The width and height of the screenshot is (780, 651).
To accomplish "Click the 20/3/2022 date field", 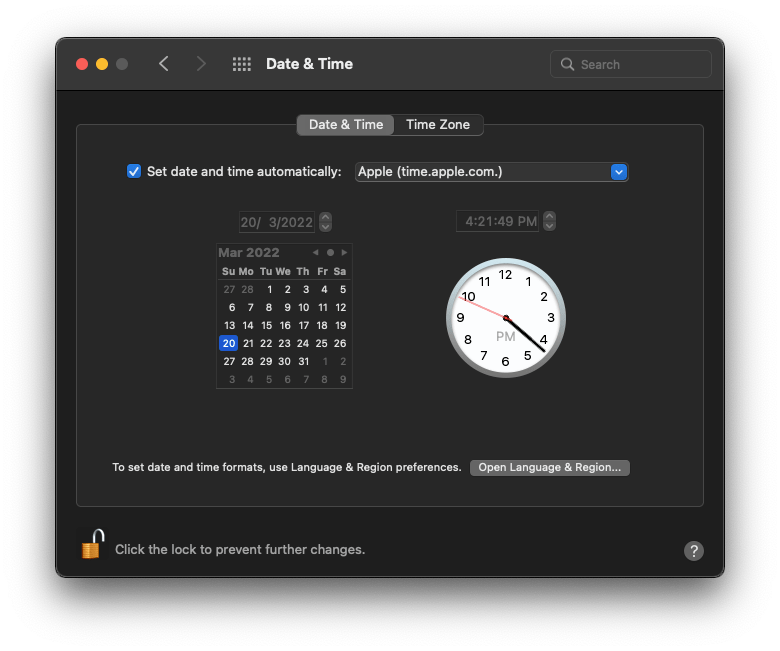I will [x=277, y=222].
